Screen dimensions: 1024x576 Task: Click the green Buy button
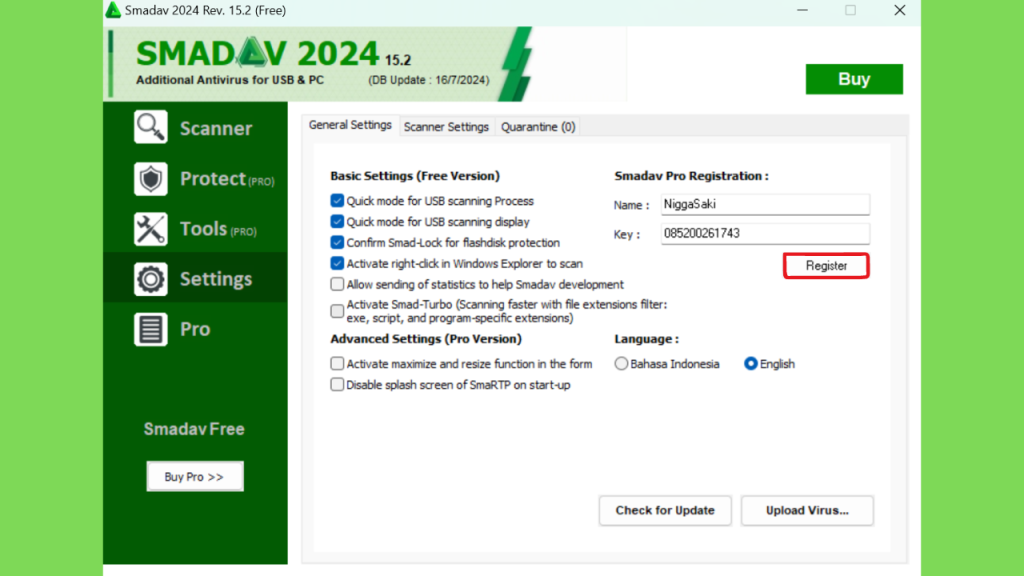[854, 79]
